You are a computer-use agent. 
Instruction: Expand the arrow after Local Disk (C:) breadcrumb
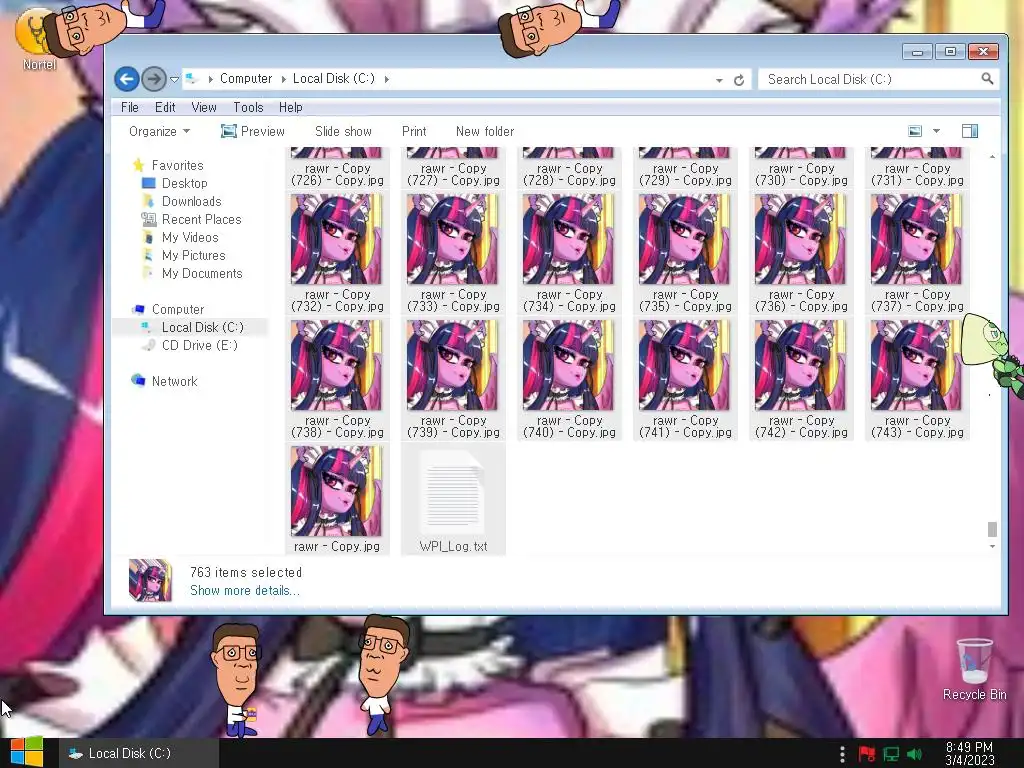click(387, 79)
